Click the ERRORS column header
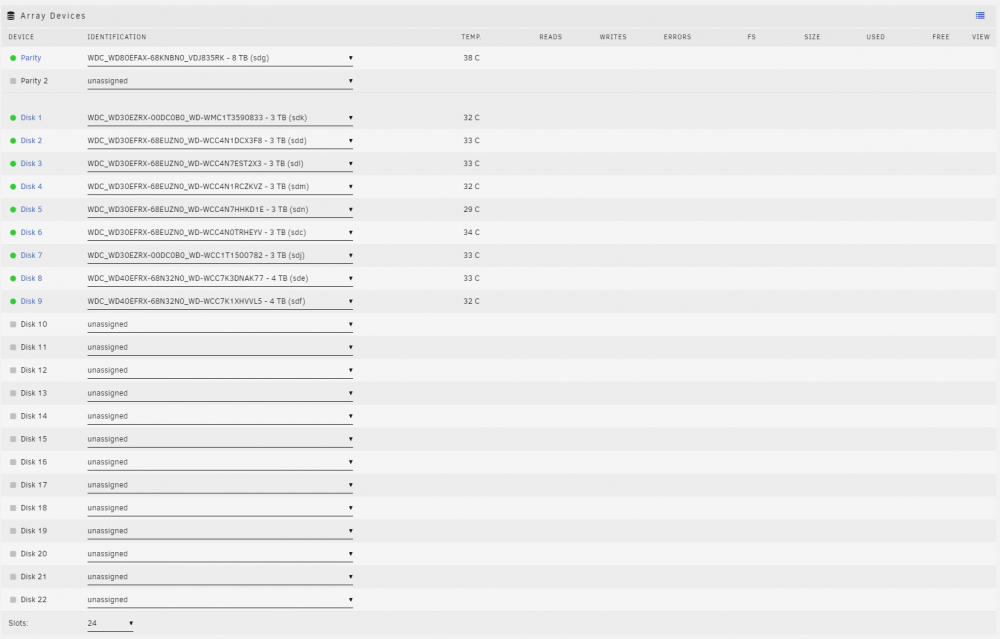Image resolution: width=1000 pixels, height=639 pixels. tap(677, 37)
